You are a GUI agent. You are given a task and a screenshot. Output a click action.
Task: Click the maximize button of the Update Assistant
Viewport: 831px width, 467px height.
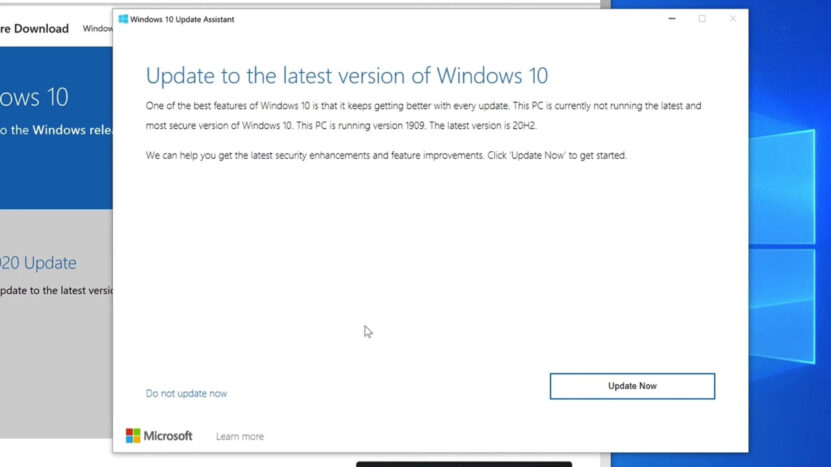702,19
